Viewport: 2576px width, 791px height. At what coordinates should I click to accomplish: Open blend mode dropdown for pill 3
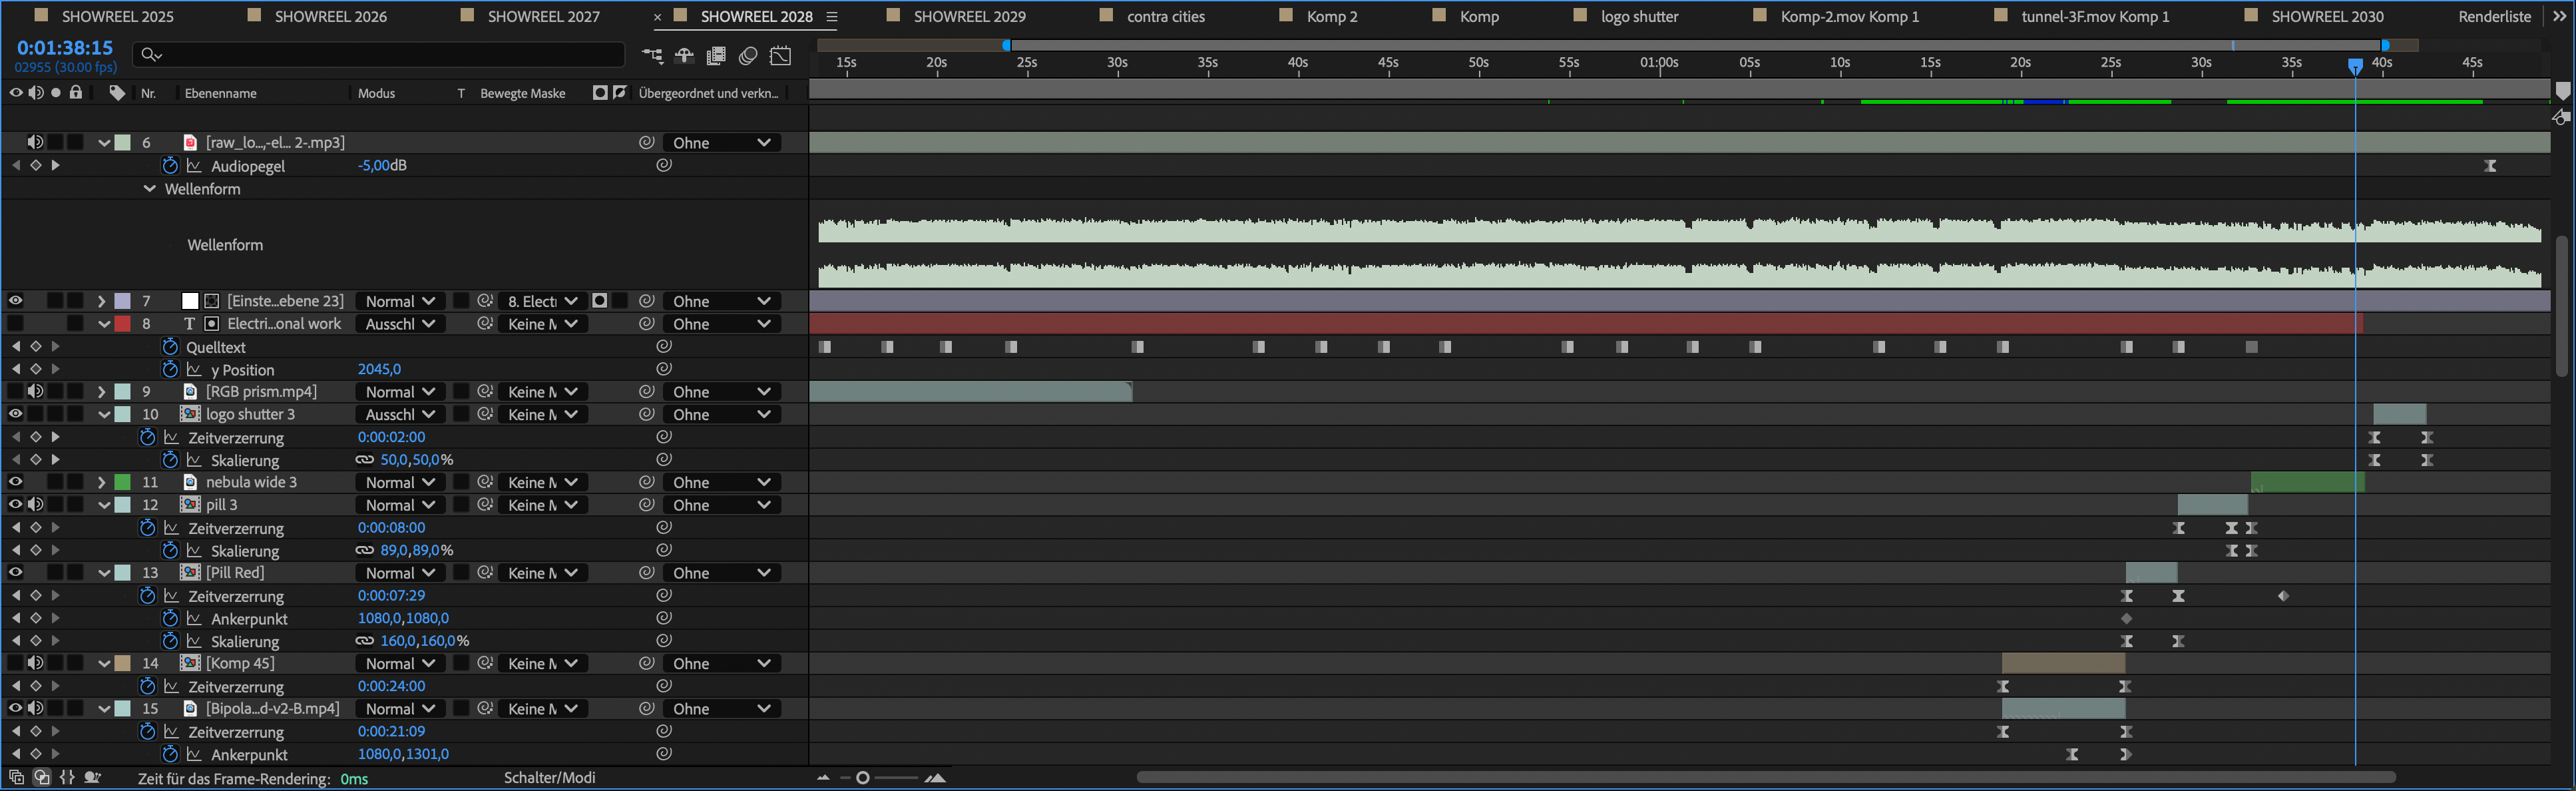(399, 505)
